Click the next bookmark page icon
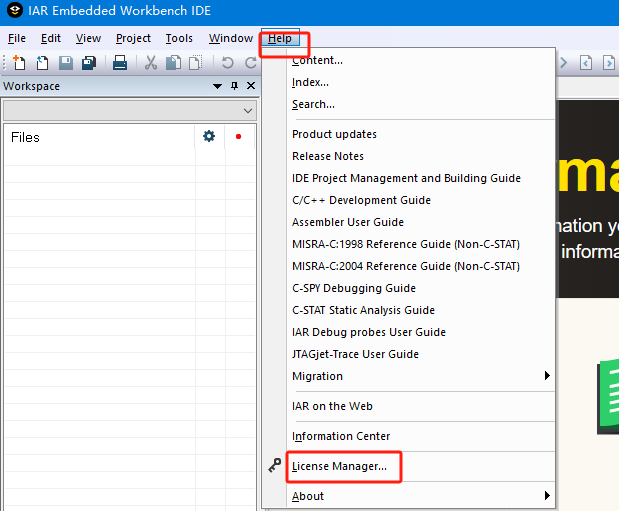Viewport: 619px width, 511px height. click(x=609, y=63)
